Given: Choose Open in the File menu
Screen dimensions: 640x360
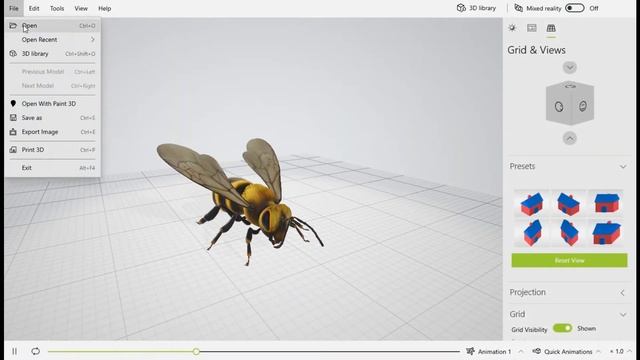Looking at the screenshot, I should 53,26.
